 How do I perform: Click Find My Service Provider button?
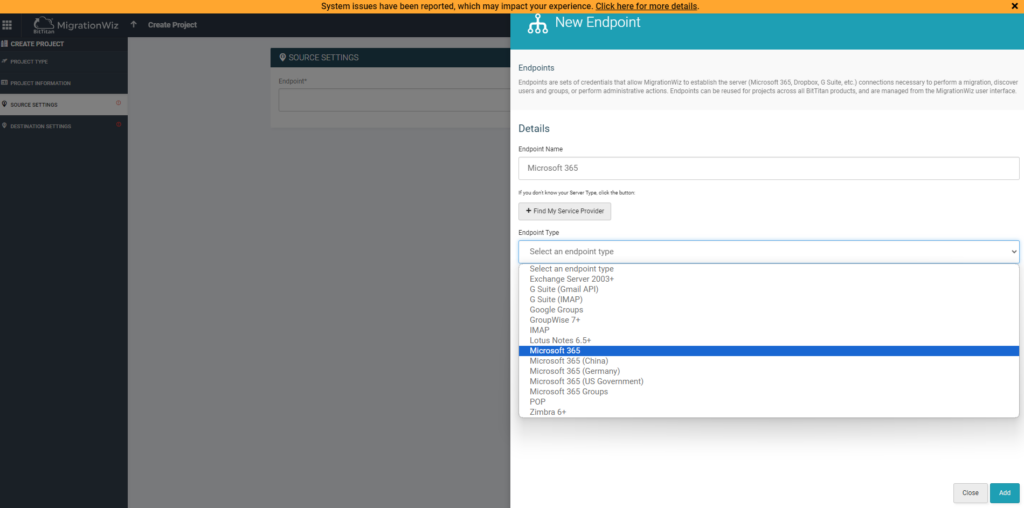coord(564,211)
